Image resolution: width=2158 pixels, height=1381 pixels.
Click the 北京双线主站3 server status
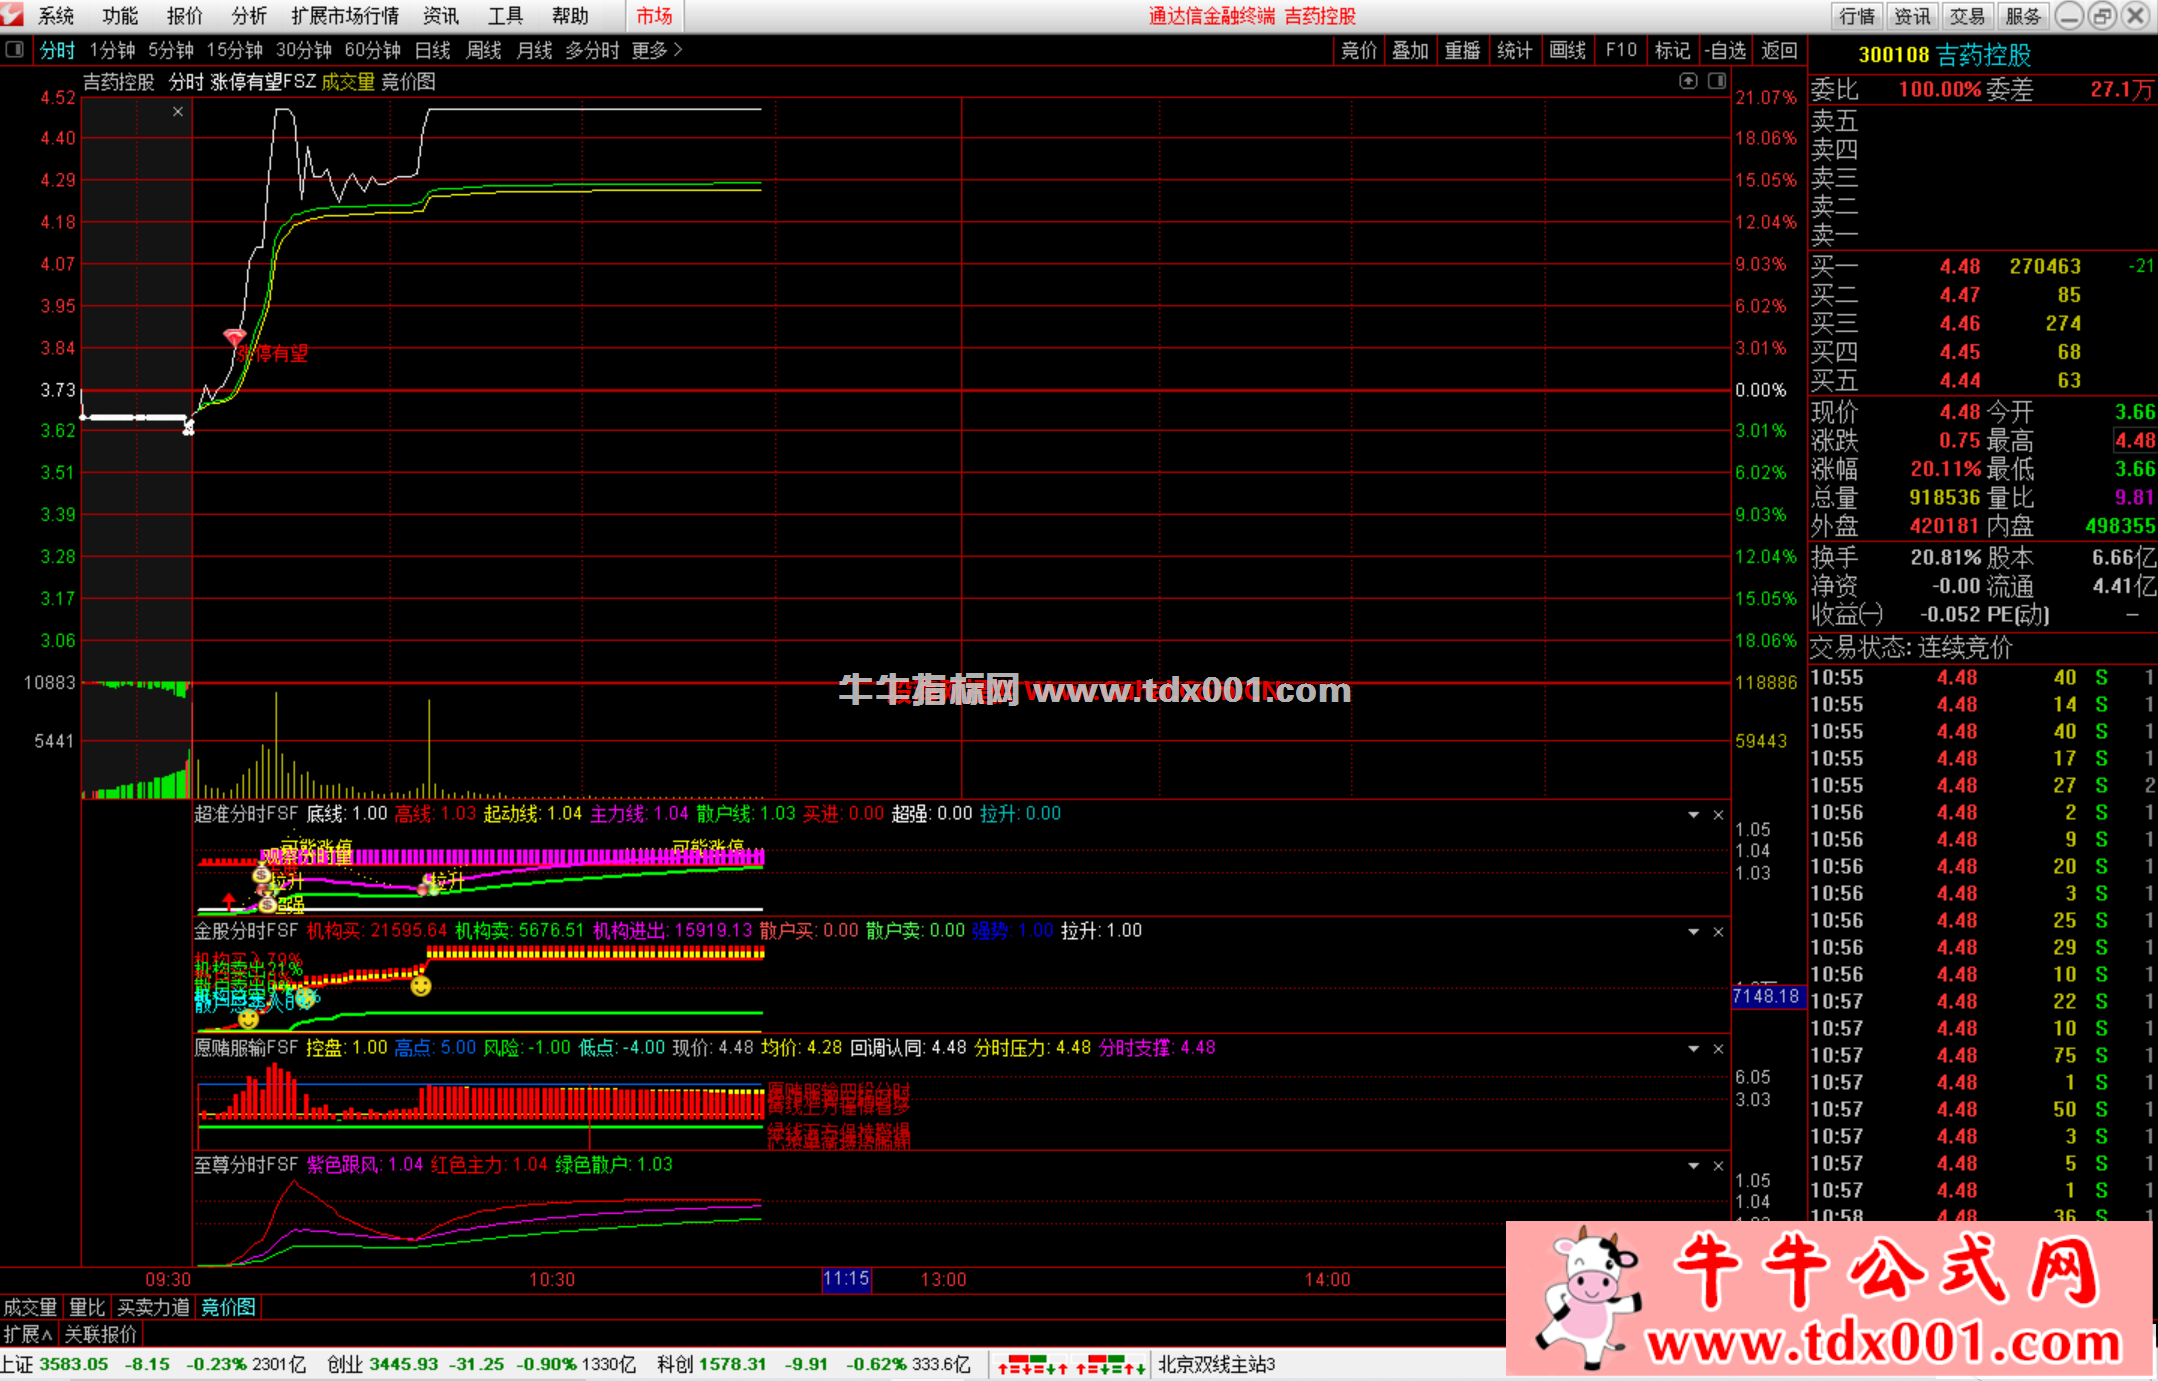point(1217,1365)
